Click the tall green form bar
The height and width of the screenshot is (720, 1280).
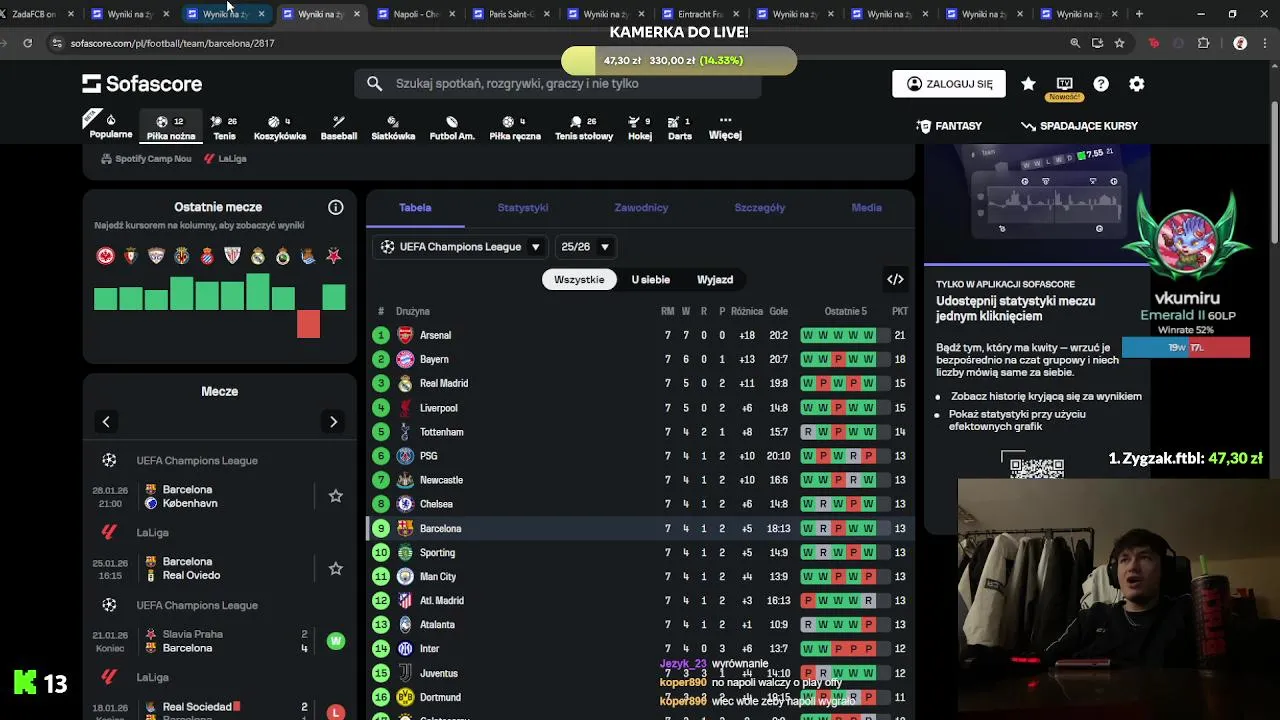pos(257,291)
